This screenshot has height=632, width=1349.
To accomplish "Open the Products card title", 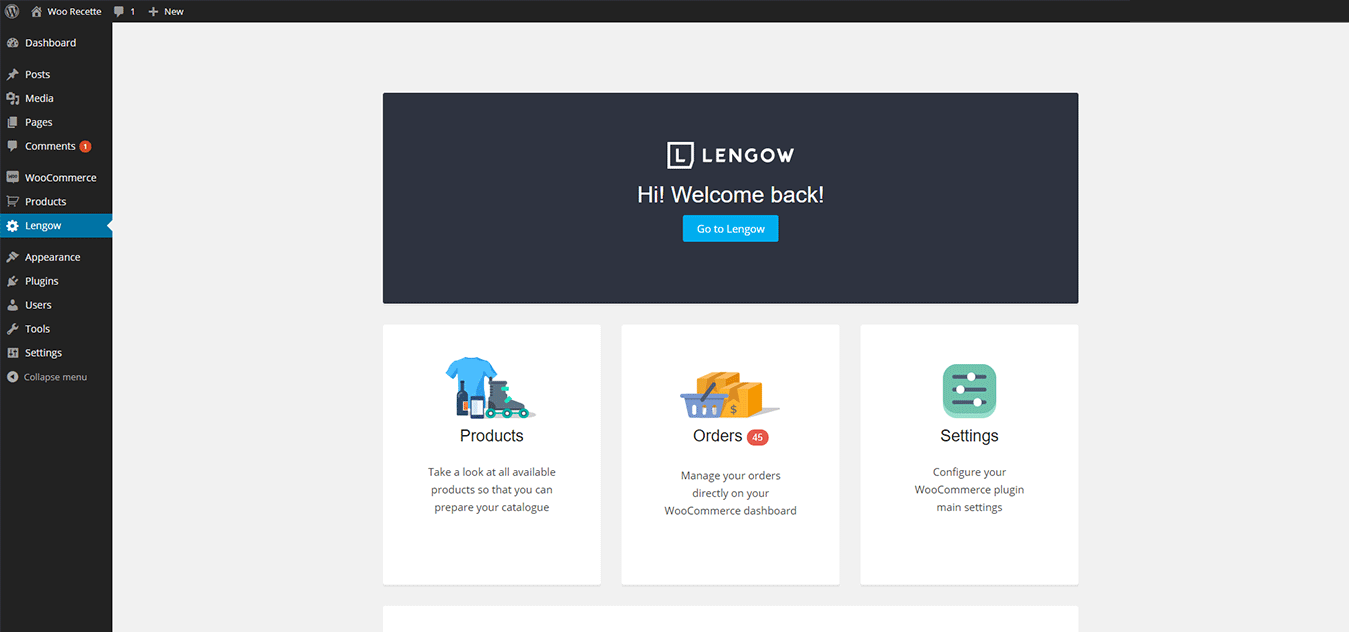I will tap(491, 436).
